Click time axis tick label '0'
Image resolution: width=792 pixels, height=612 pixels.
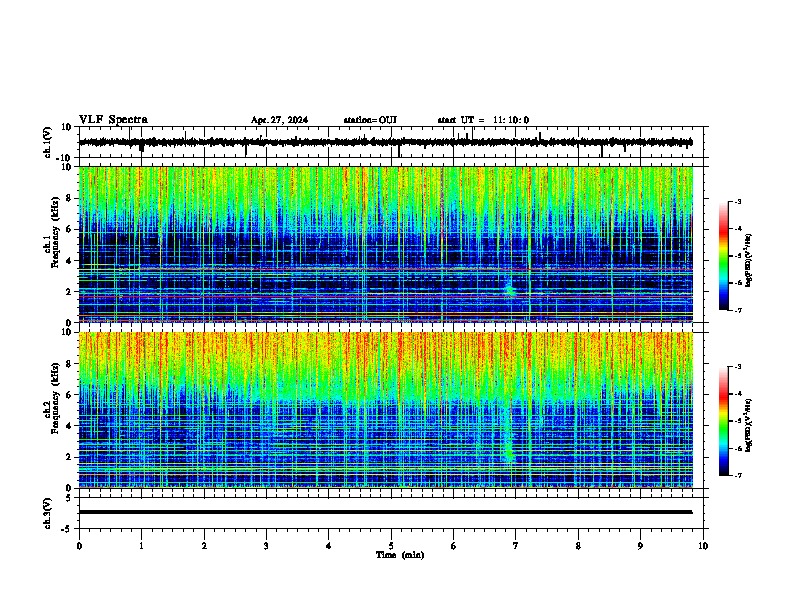(79, 546)
